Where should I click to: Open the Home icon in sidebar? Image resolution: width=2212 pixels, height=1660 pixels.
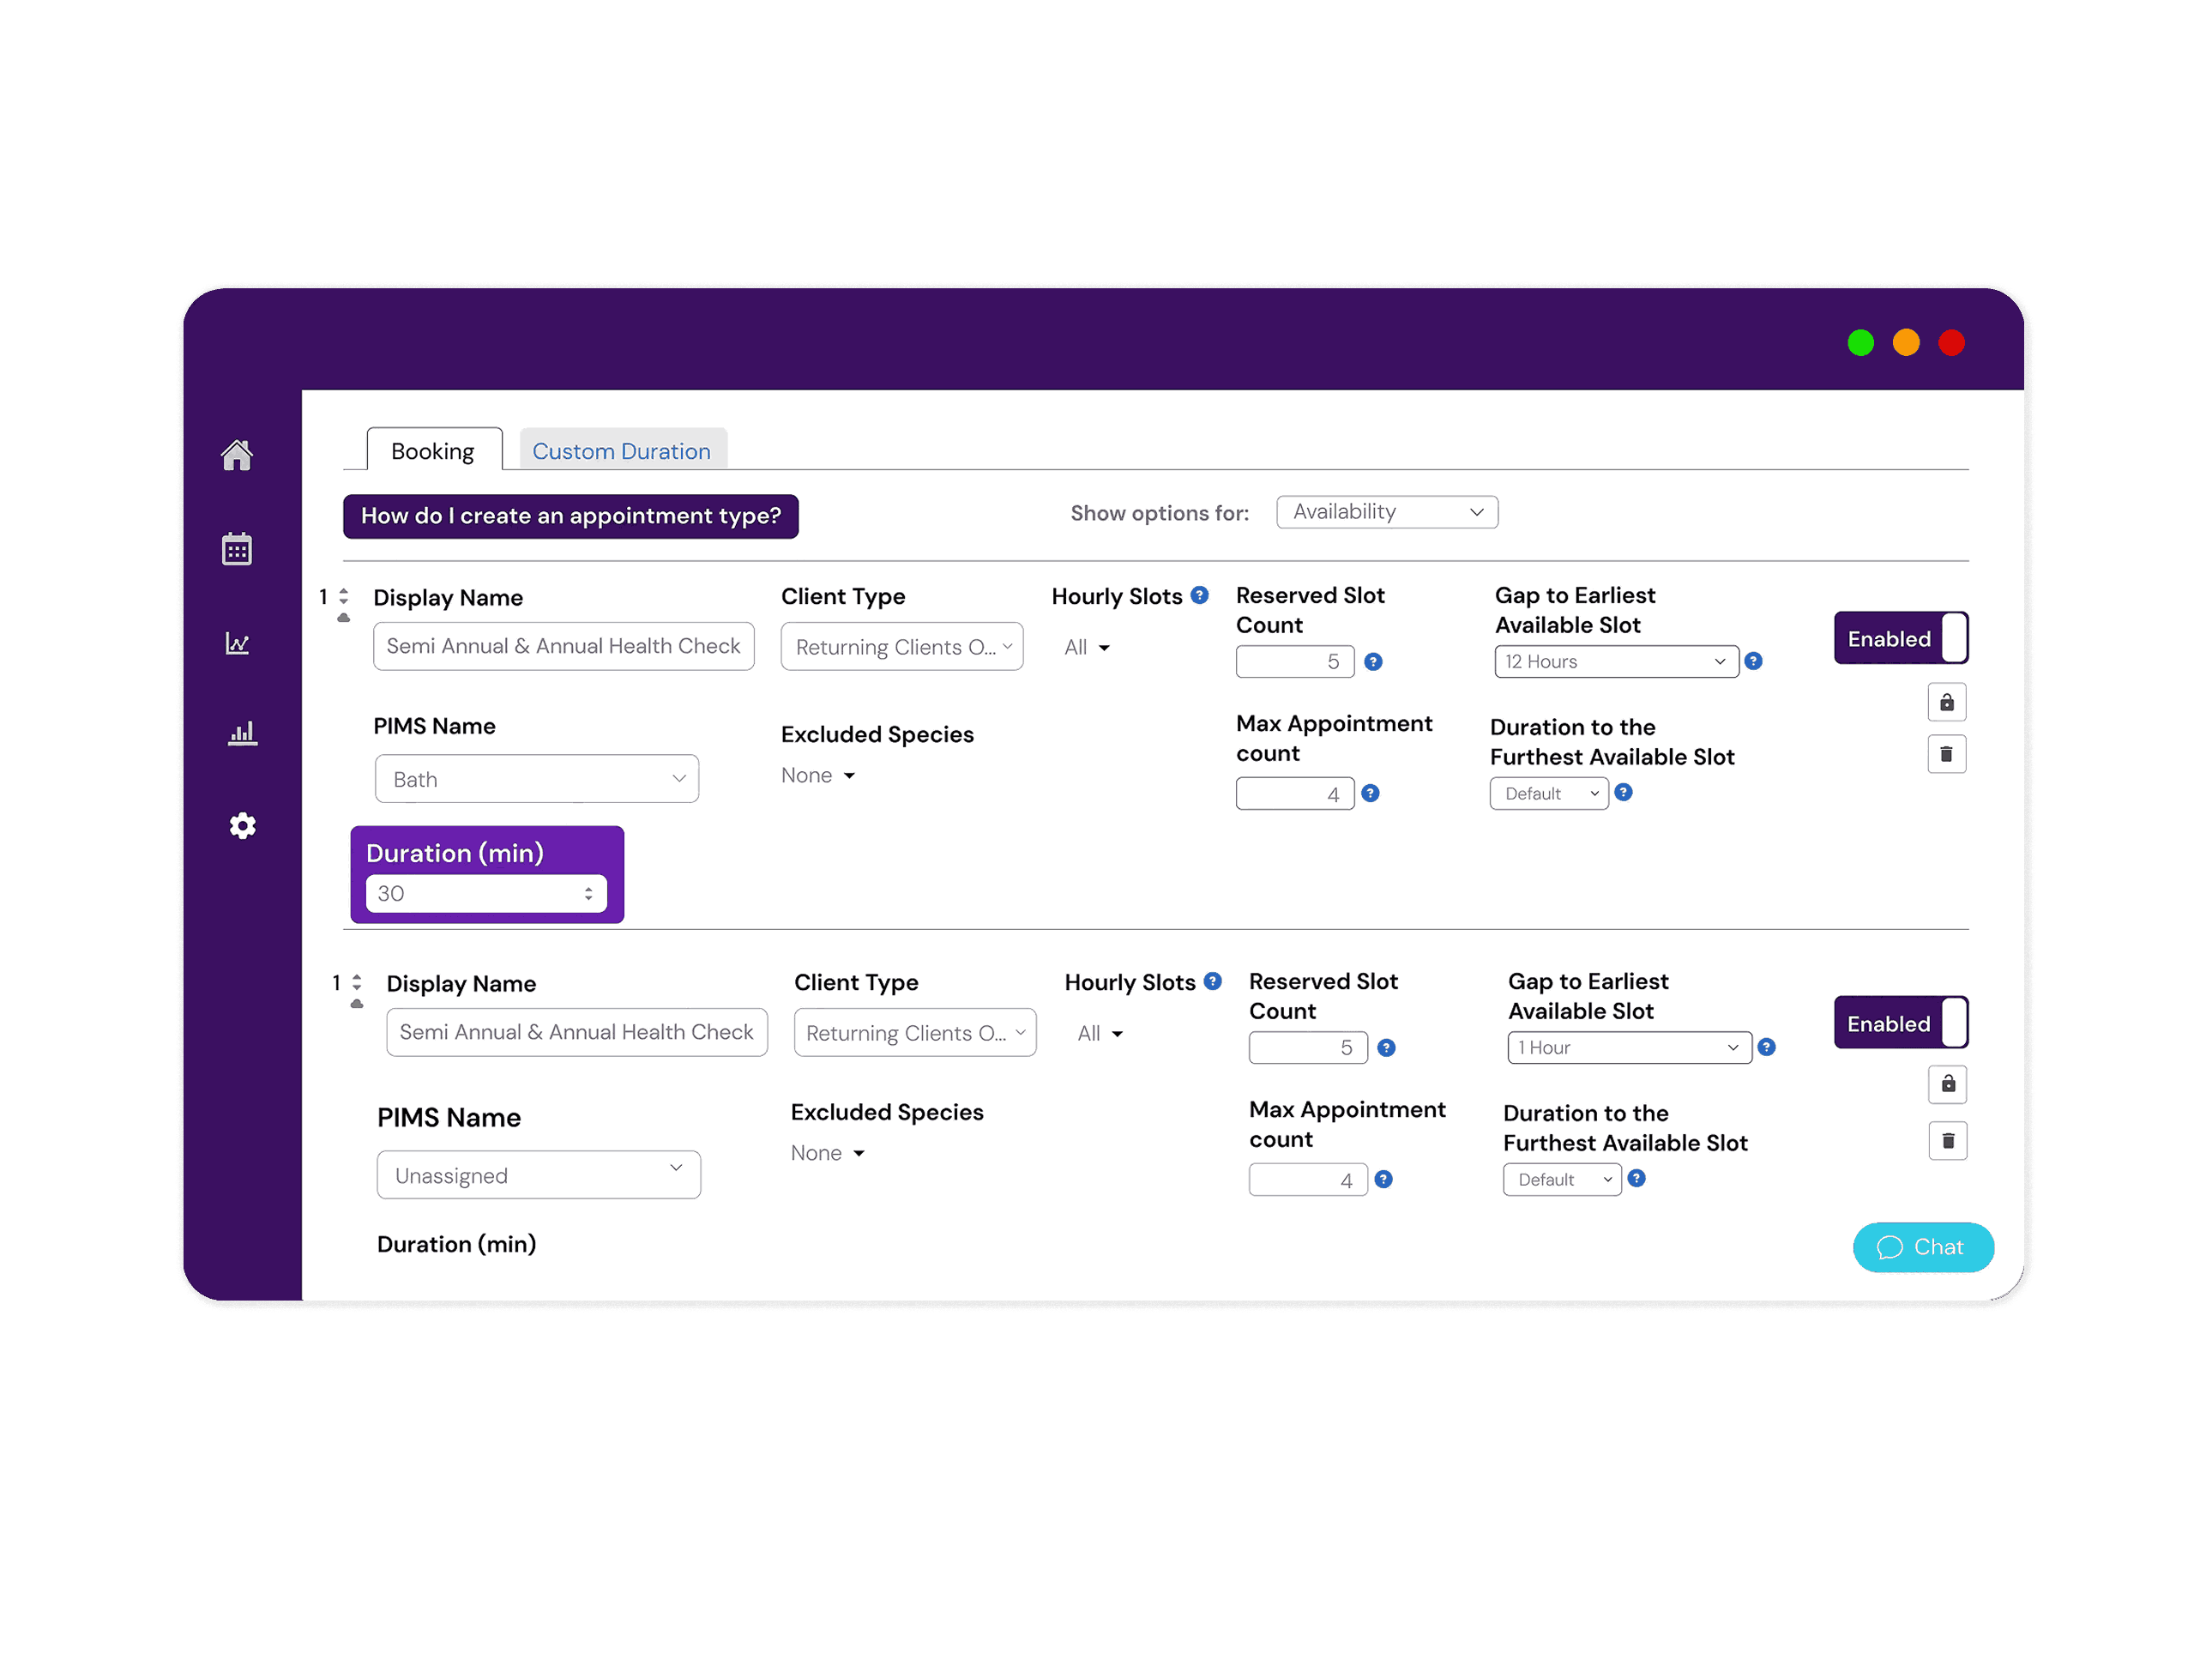coord(237,455)
